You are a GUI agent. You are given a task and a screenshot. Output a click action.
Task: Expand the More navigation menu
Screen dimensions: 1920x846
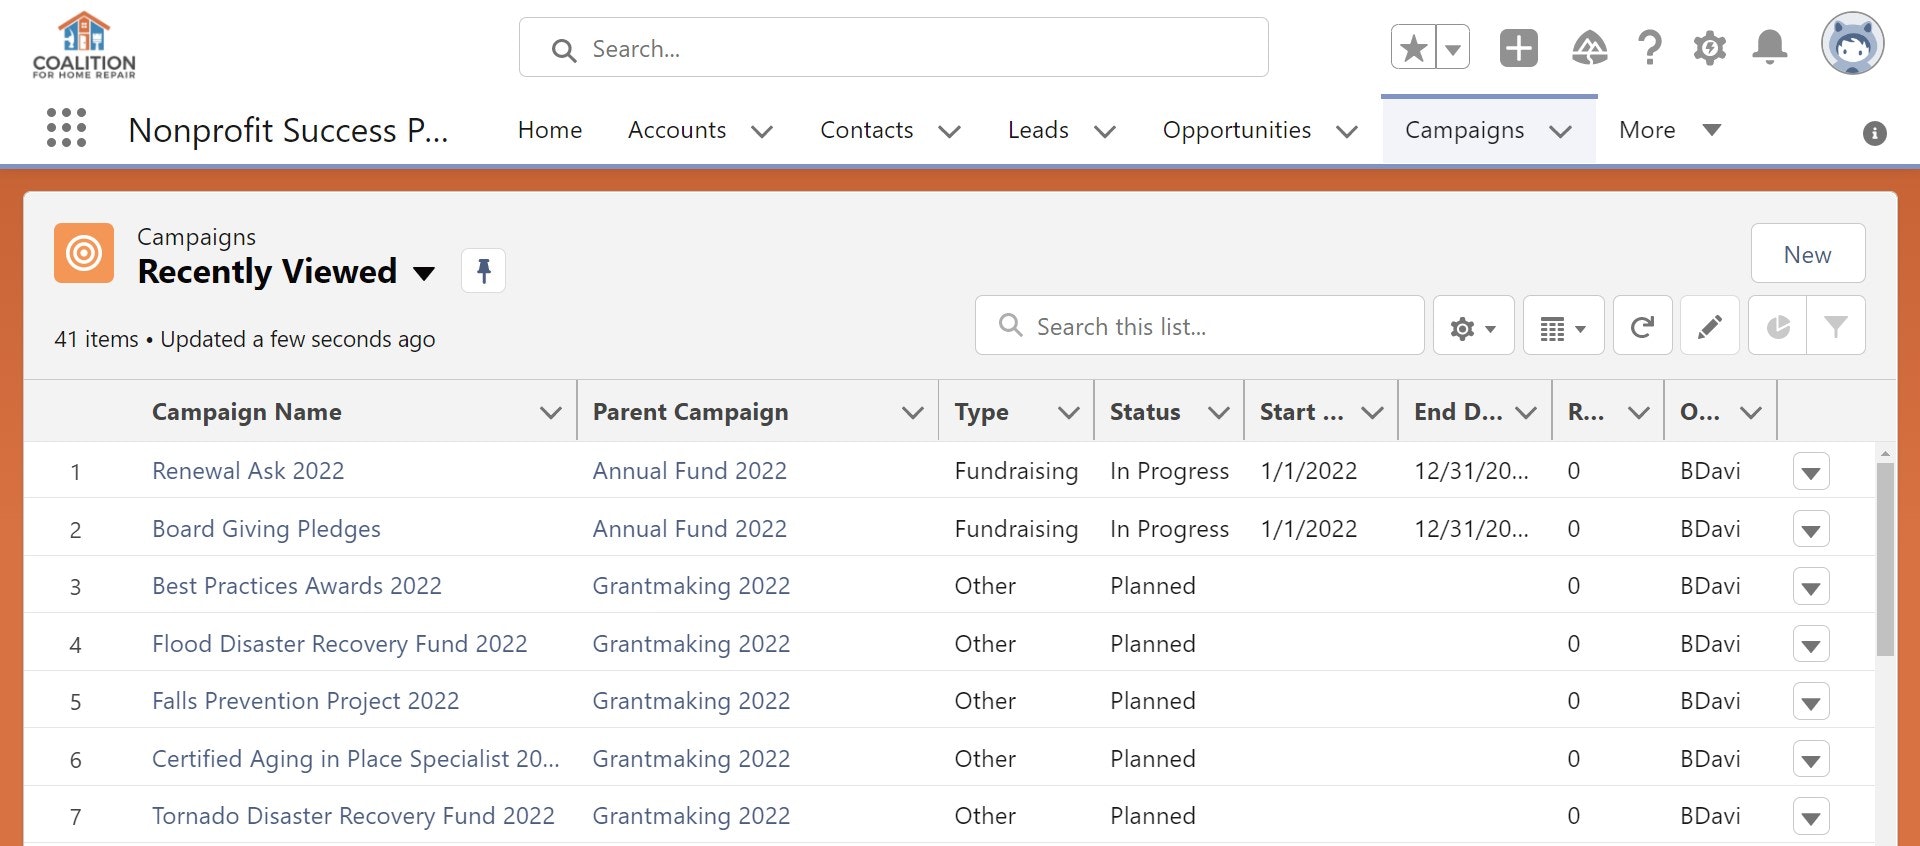(1669, 130)
